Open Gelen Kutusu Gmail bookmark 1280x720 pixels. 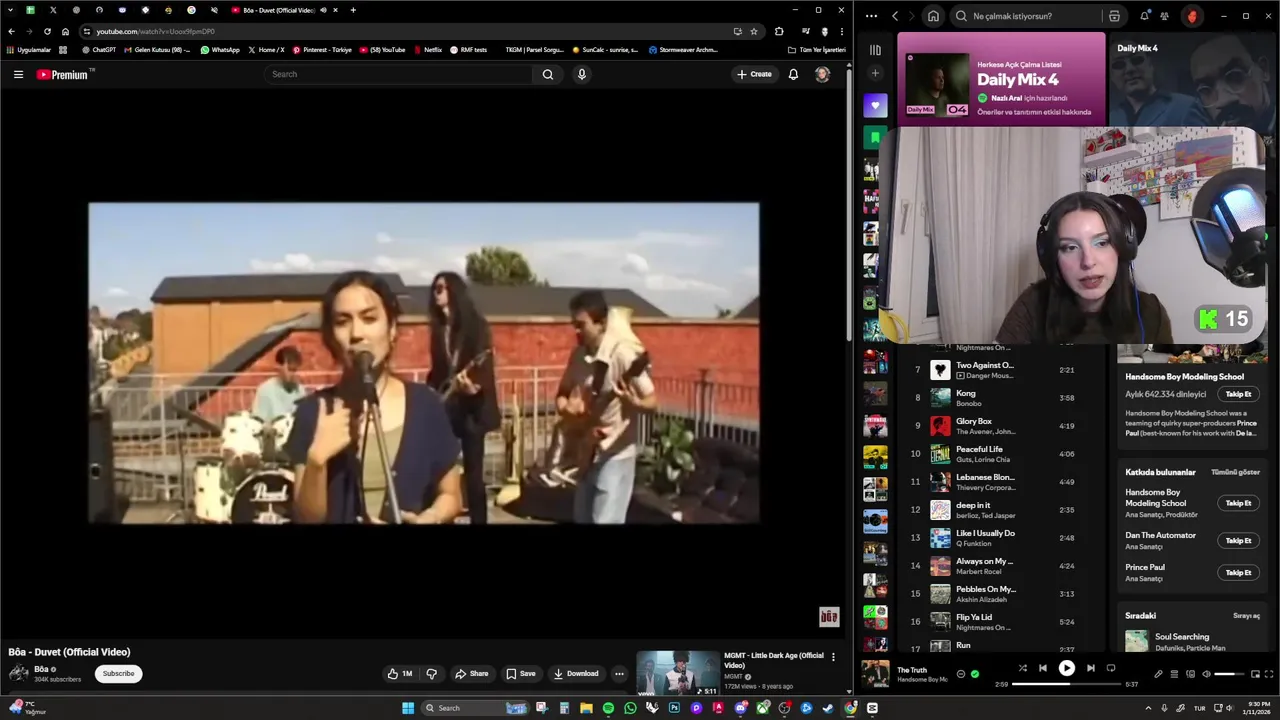(x=156, y=49)
